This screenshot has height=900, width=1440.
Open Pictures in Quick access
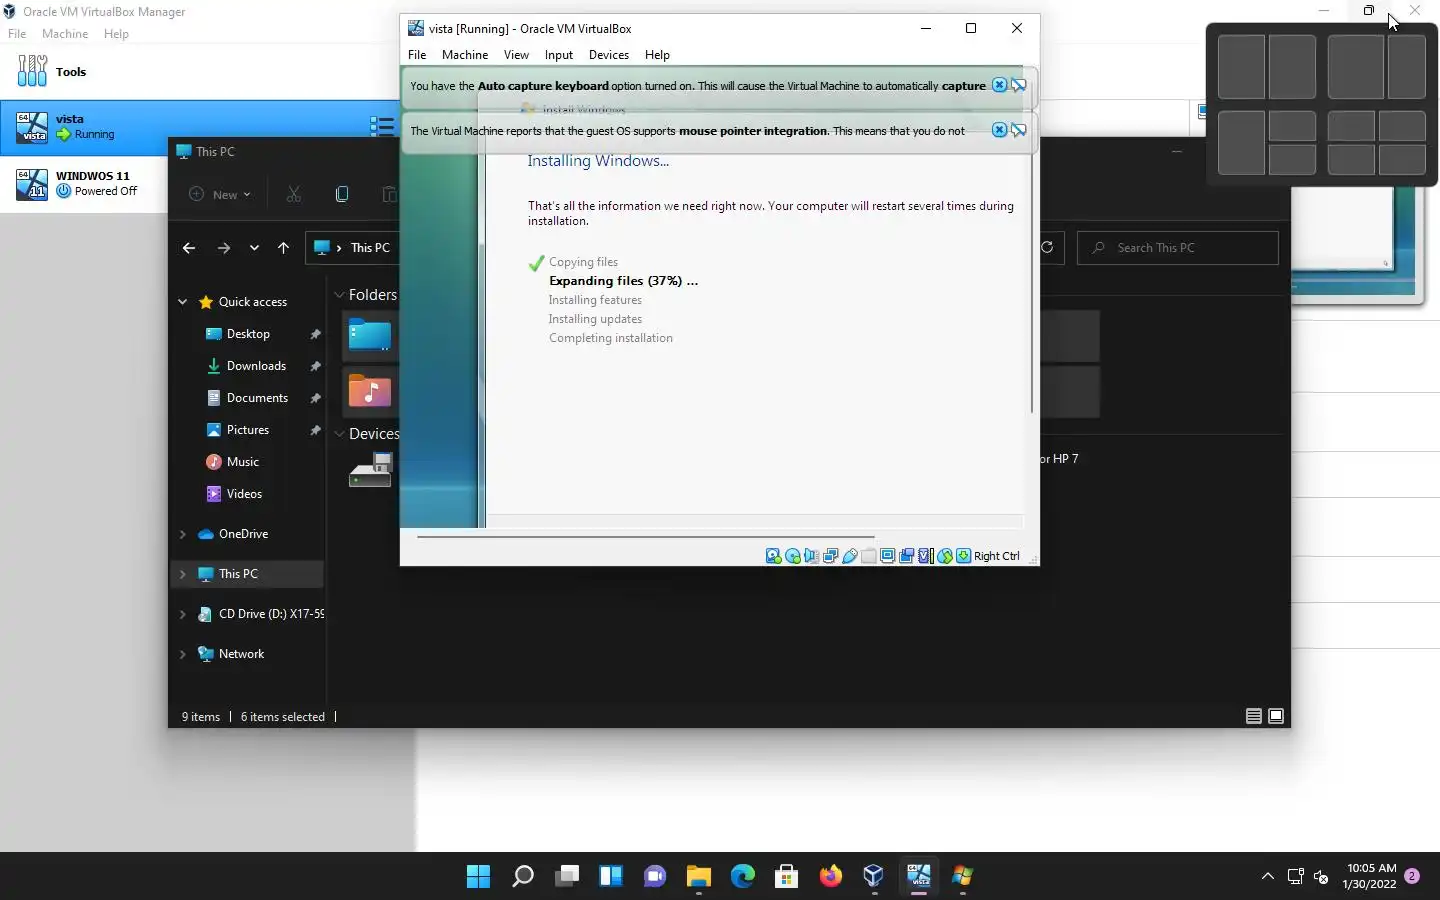coord(247,430)
